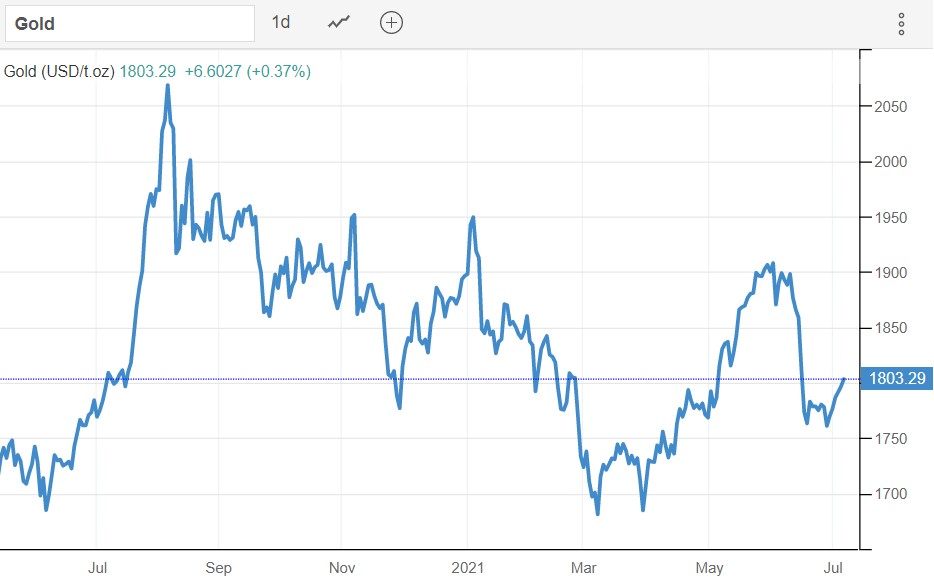Viewport: 934px width, 580px height.
Task: Click the 1850 price axis label
Action: (x=890, y=329)
